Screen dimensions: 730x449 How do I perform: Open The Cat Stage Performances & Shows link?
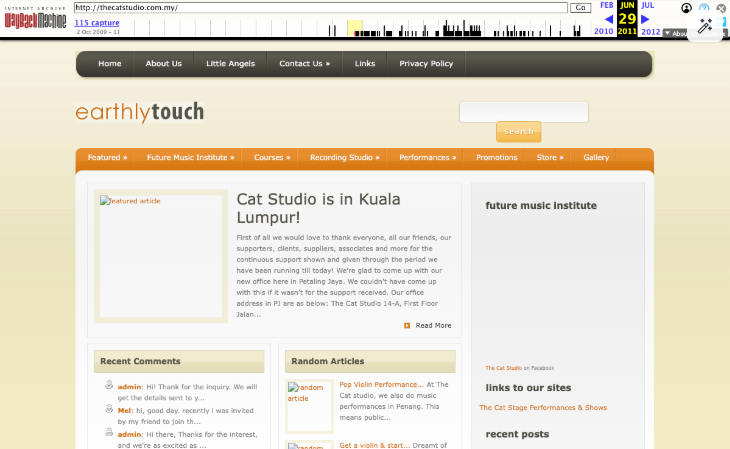543,408
